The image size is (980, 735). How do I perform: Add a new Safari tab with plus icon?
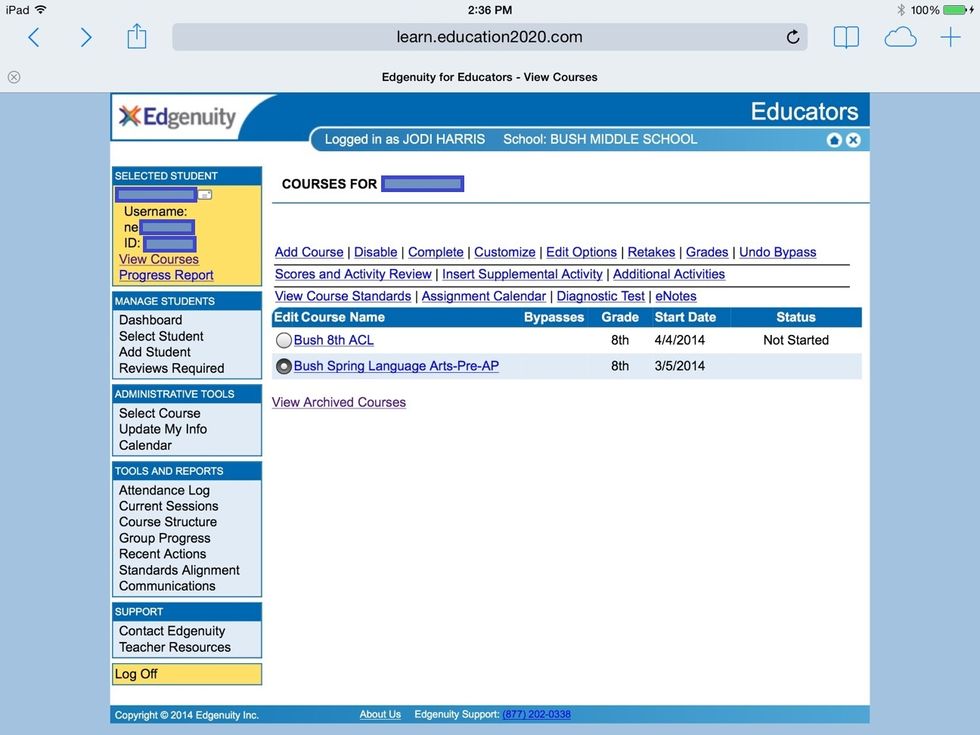coord(950,37)
